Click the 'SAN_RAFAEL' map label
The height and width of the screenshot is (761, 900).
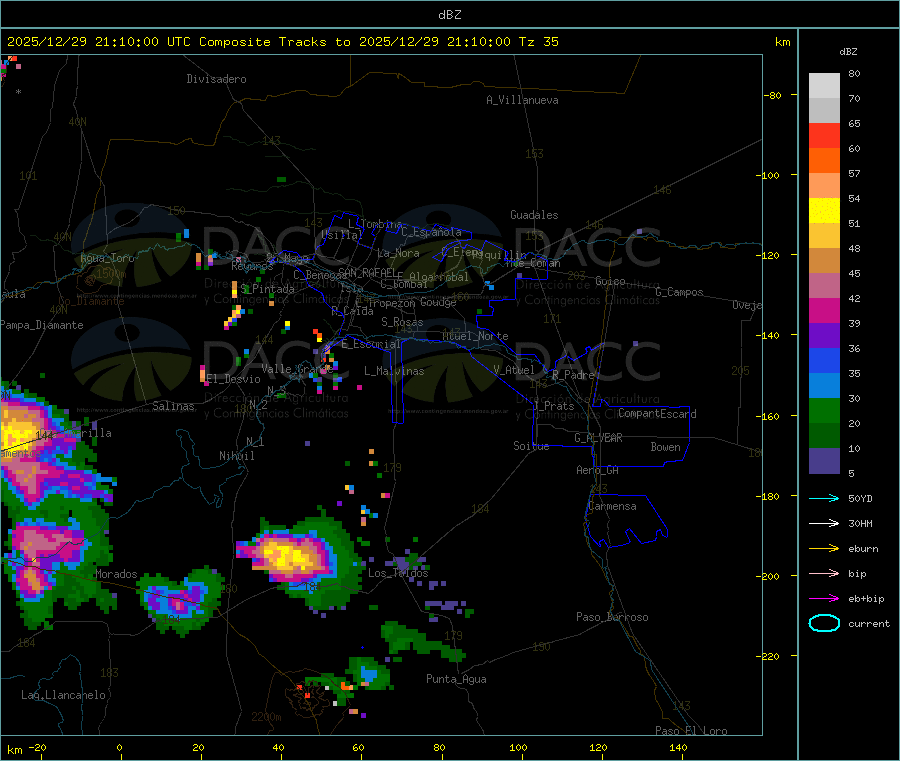click(367, 272)
